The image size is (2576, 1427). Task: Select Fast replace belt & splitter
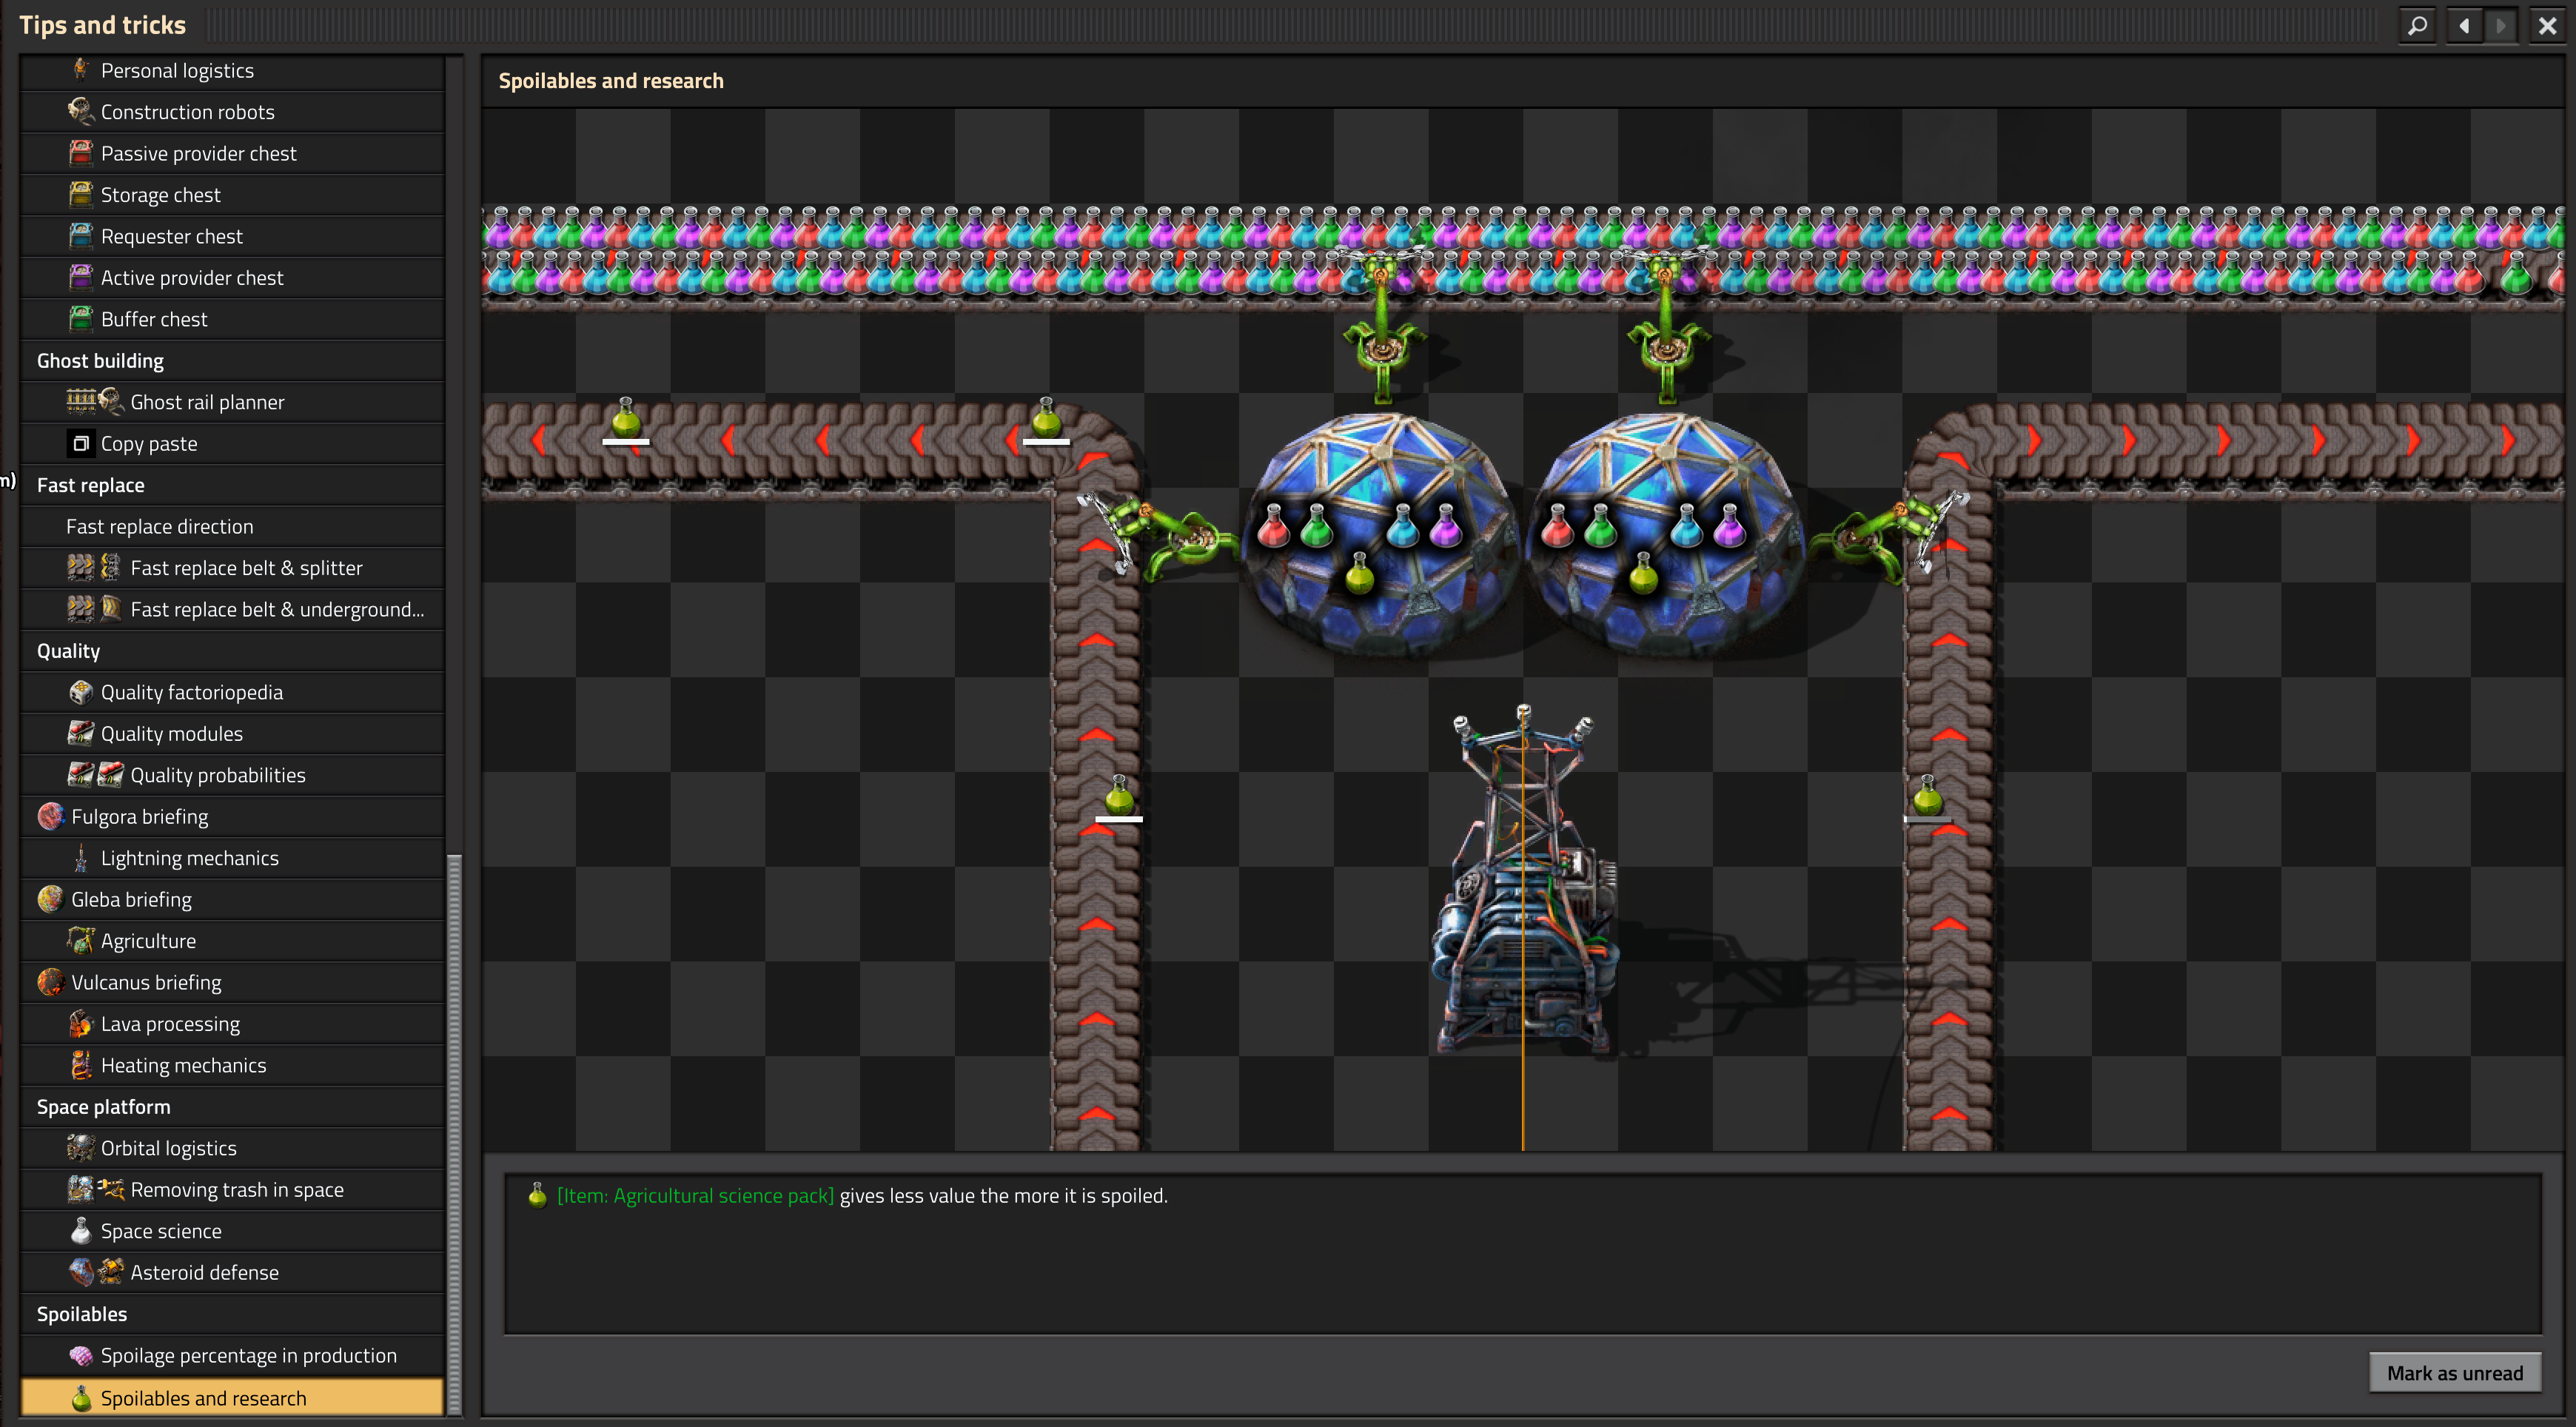click(232, 568)
